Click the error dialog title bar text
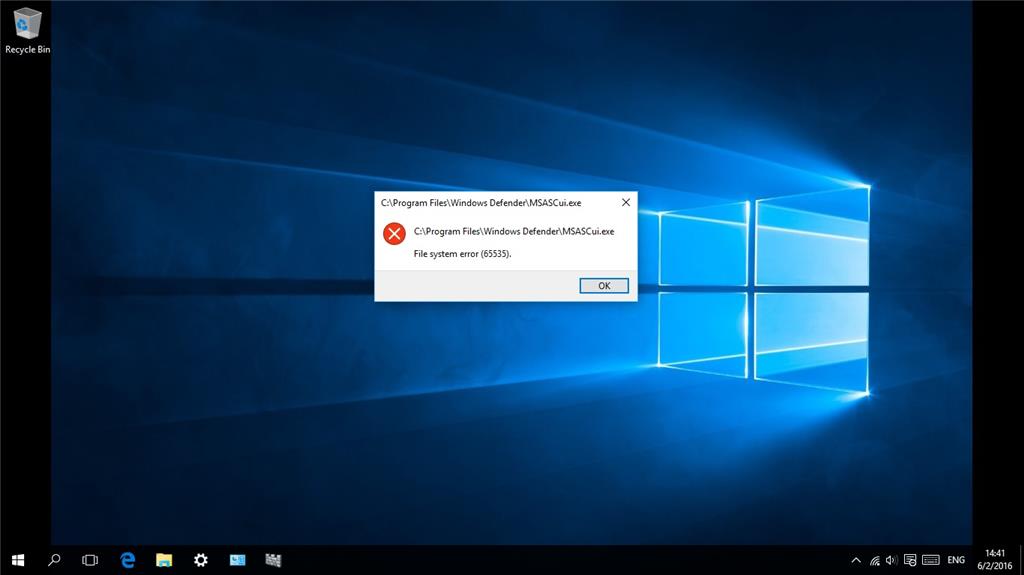The height and width of the screenshot is (575, 1024). click(x=481, y=203)
